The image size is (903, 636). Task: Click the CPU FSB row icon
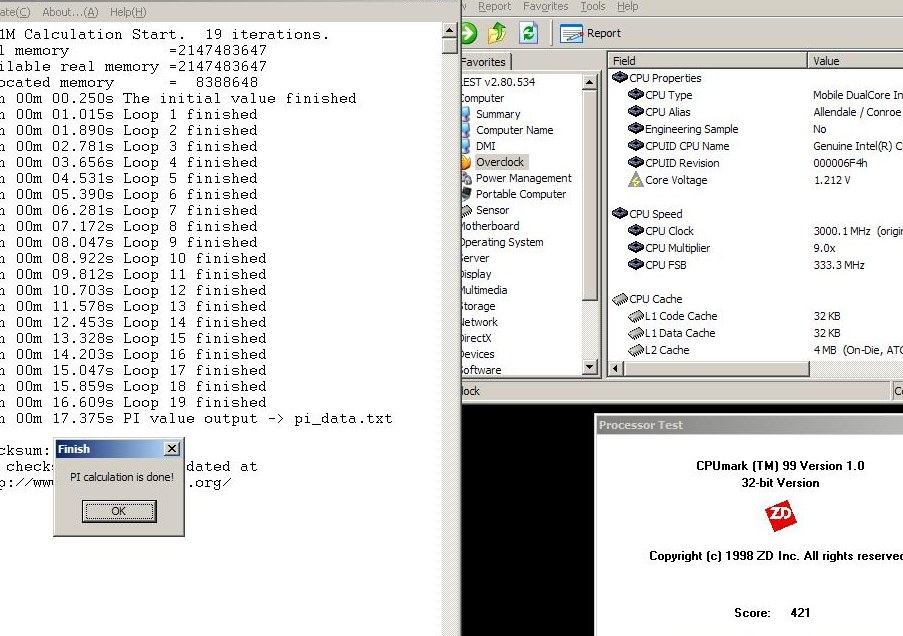636,264
